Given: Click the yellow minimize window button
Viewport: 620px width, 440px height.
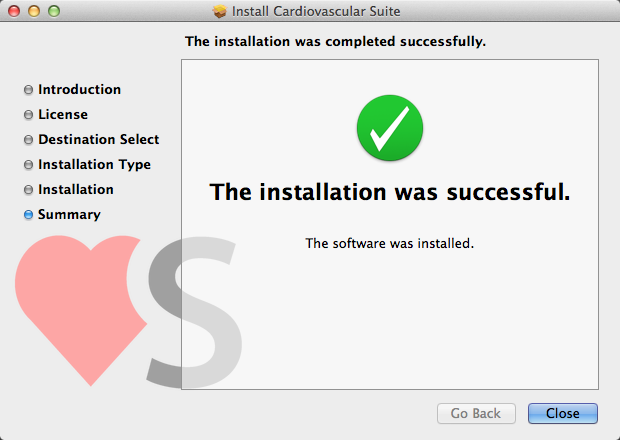Looking at the screenshot, I should (34, 11).
